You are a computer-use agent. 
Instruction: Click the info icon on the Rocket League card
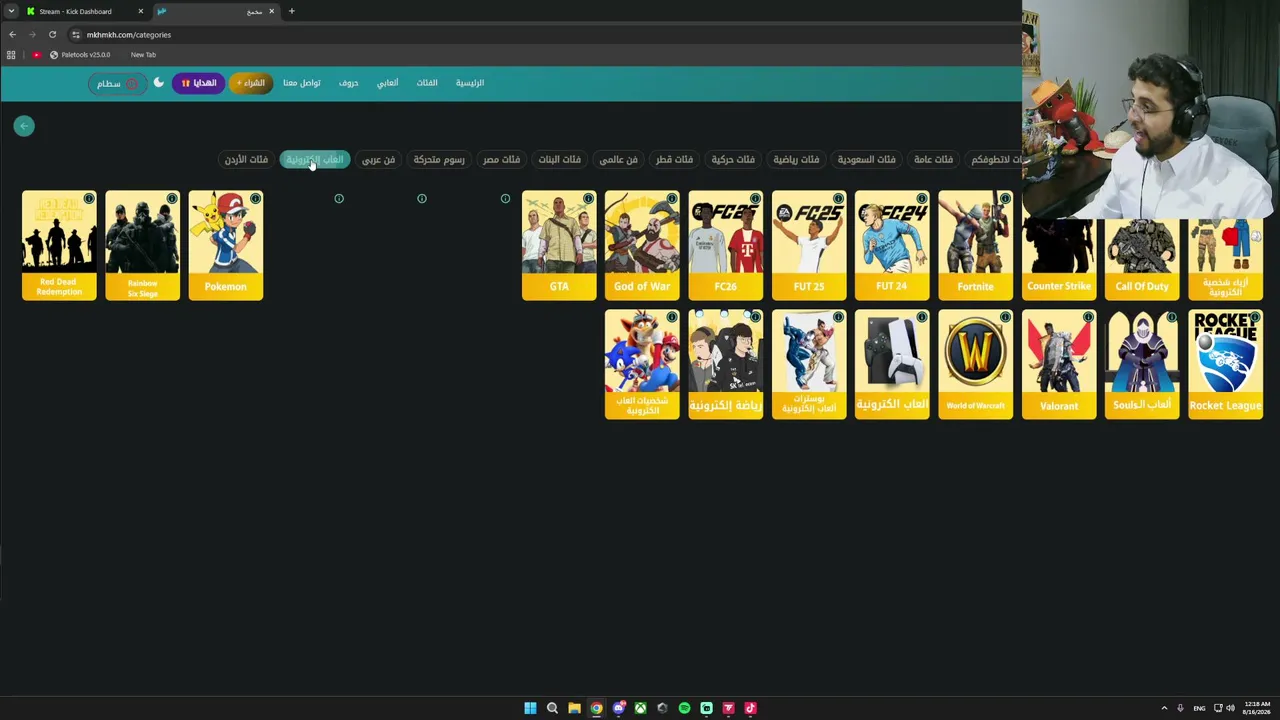point(1255,317)
